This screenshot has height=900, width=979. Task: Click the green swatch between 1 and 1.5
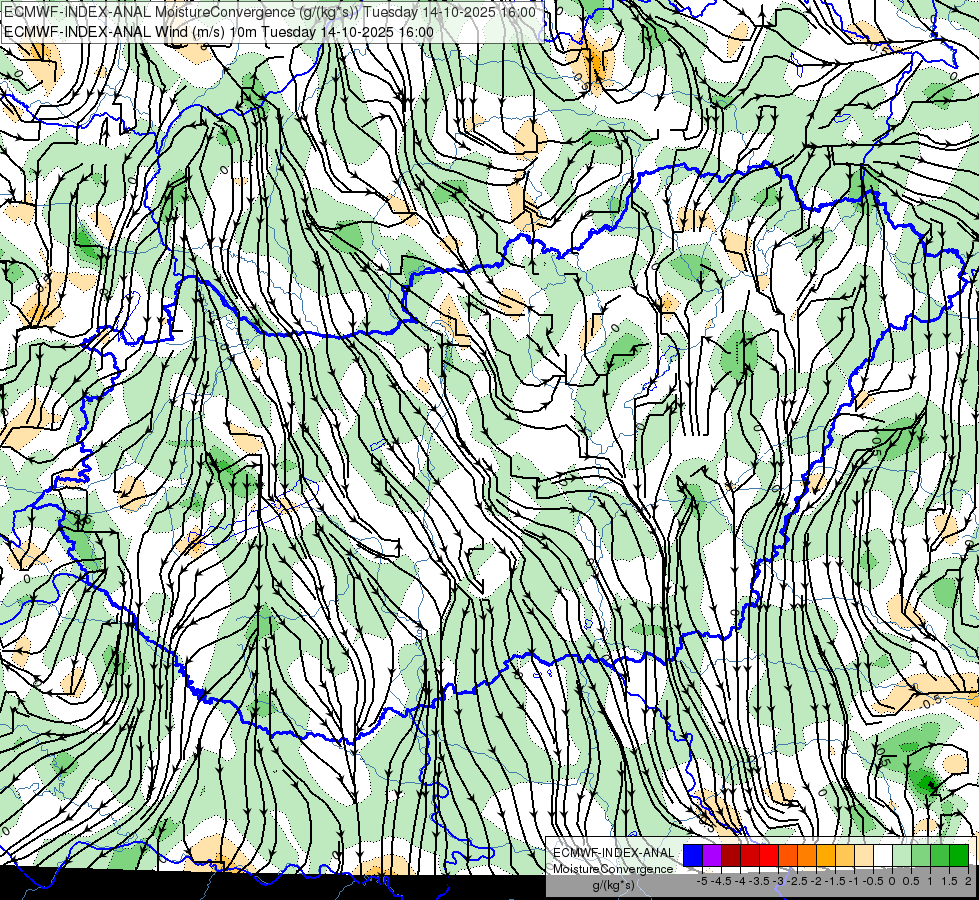[x=940, y=856]
